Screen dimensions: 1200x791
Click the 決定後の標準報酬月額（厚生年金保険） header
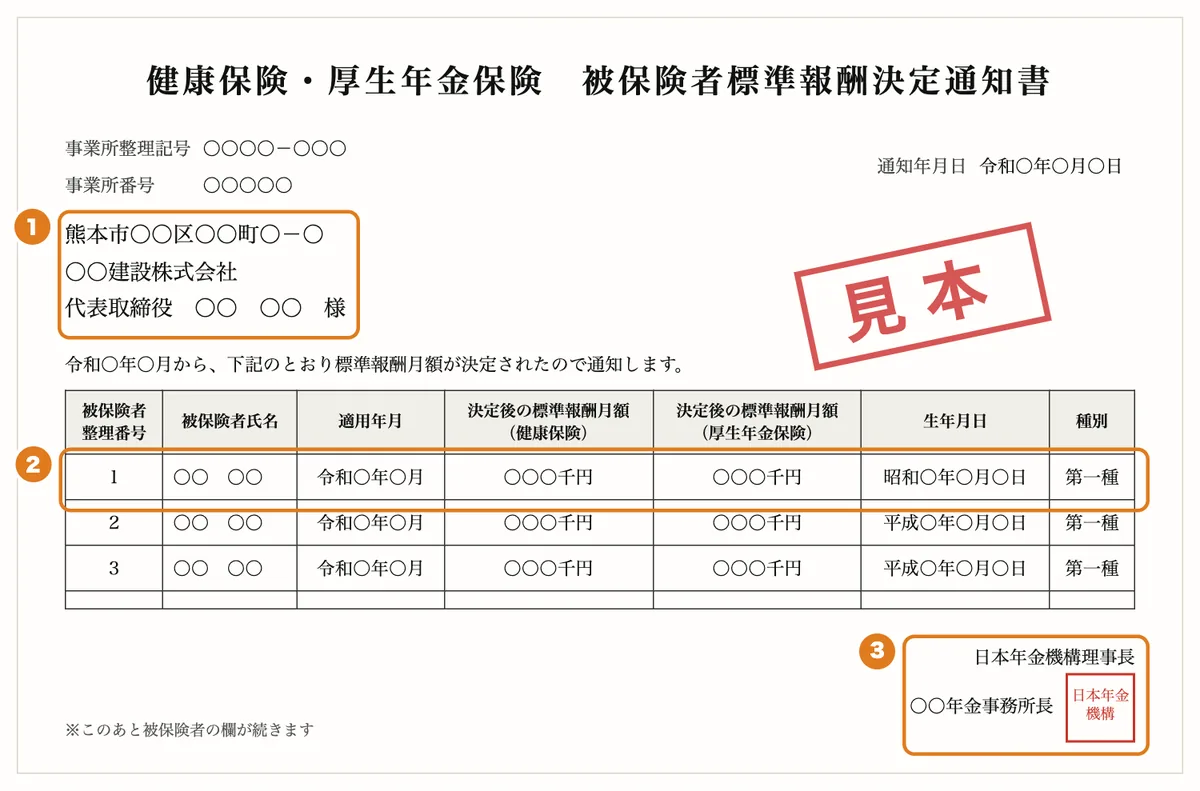(757, 421)
